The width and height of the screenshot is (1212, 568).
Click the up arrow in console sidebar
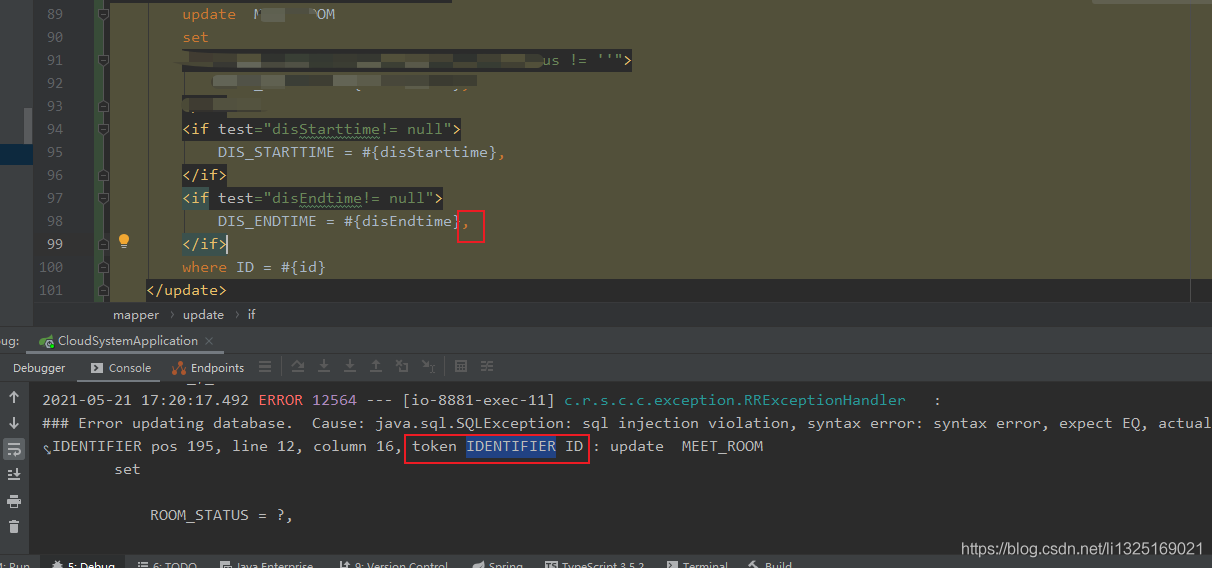pos(14,397)
